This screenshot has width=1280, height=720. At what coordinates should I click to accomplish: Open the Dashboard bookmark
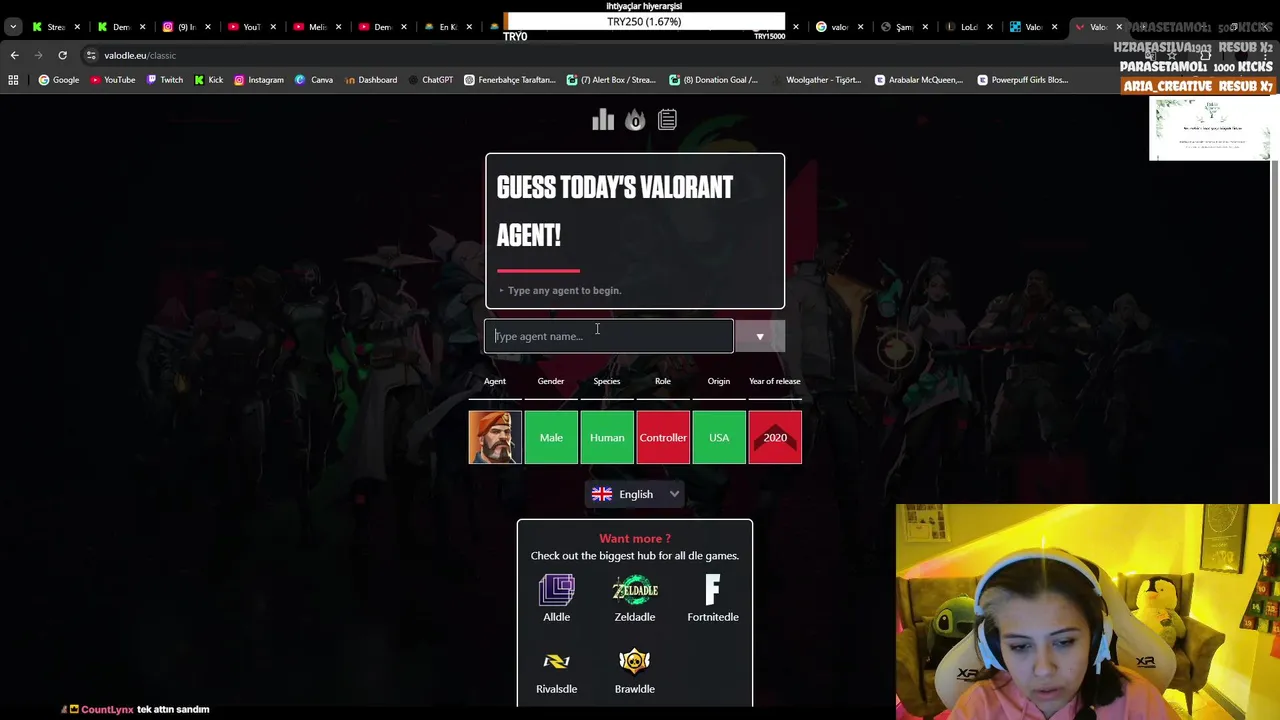(370, 80)
